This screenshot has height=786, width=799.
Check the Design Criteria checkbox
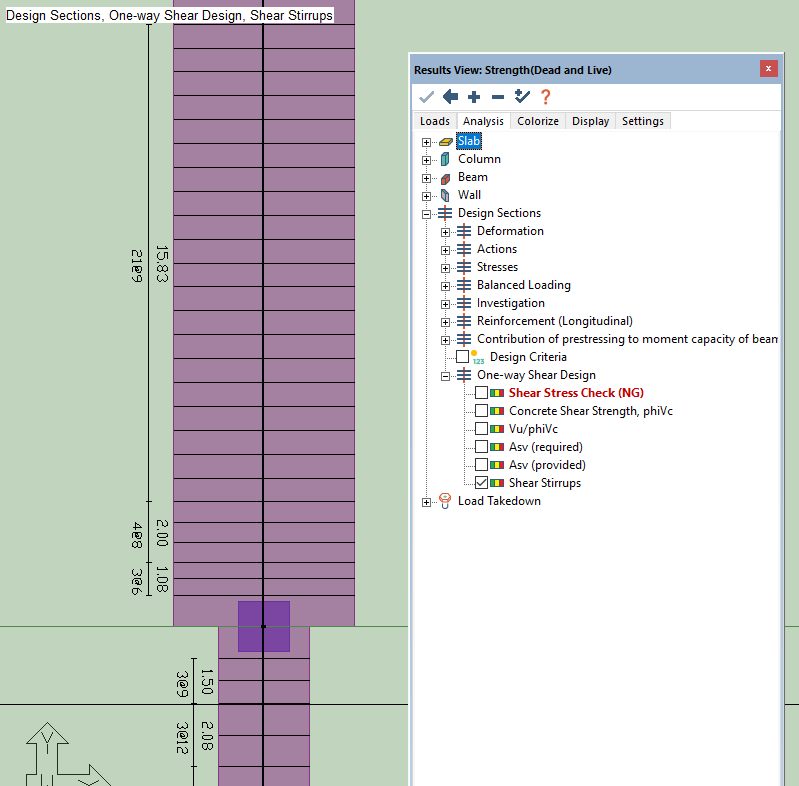462,357
